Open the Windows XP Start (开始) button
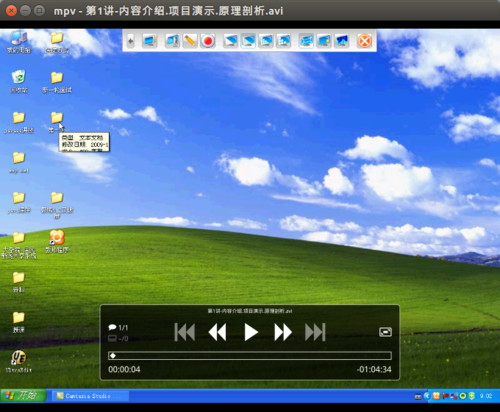Screen dimensions: 500x412 (x=23, y=396)
